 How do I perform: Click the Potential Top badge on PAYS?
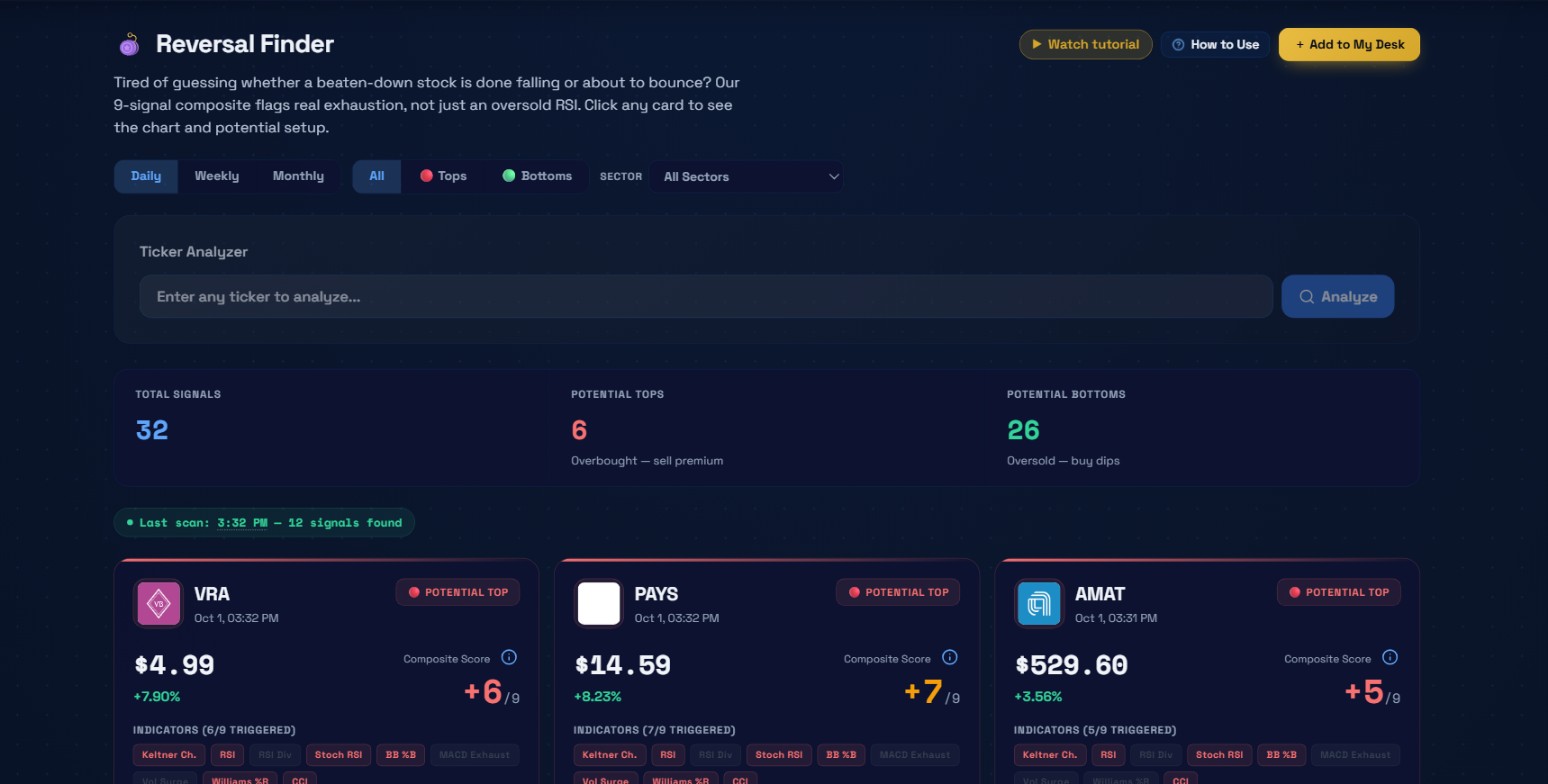[x=898, y=592]
